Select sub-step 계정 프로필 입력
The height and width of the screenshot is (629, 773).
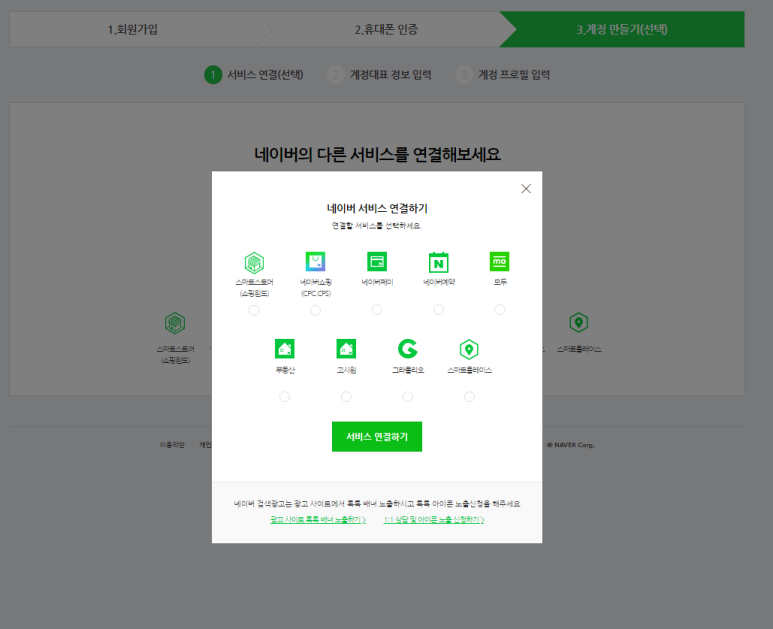tap(503, 75)
